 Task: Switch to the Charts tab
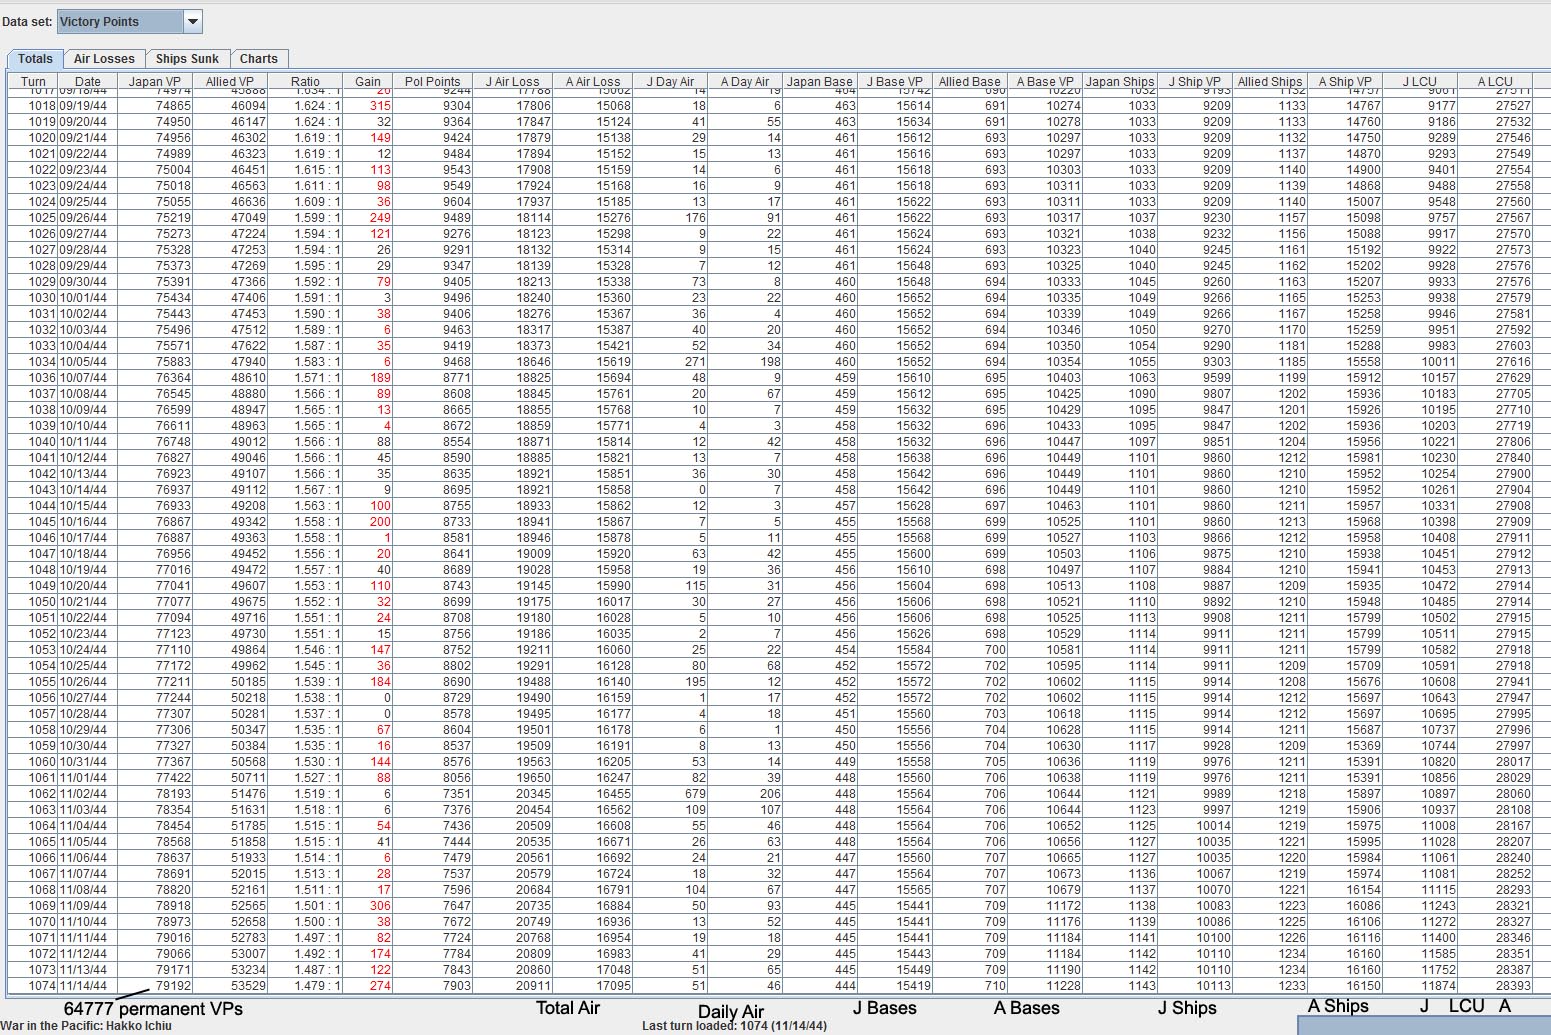tap(260, 58)
